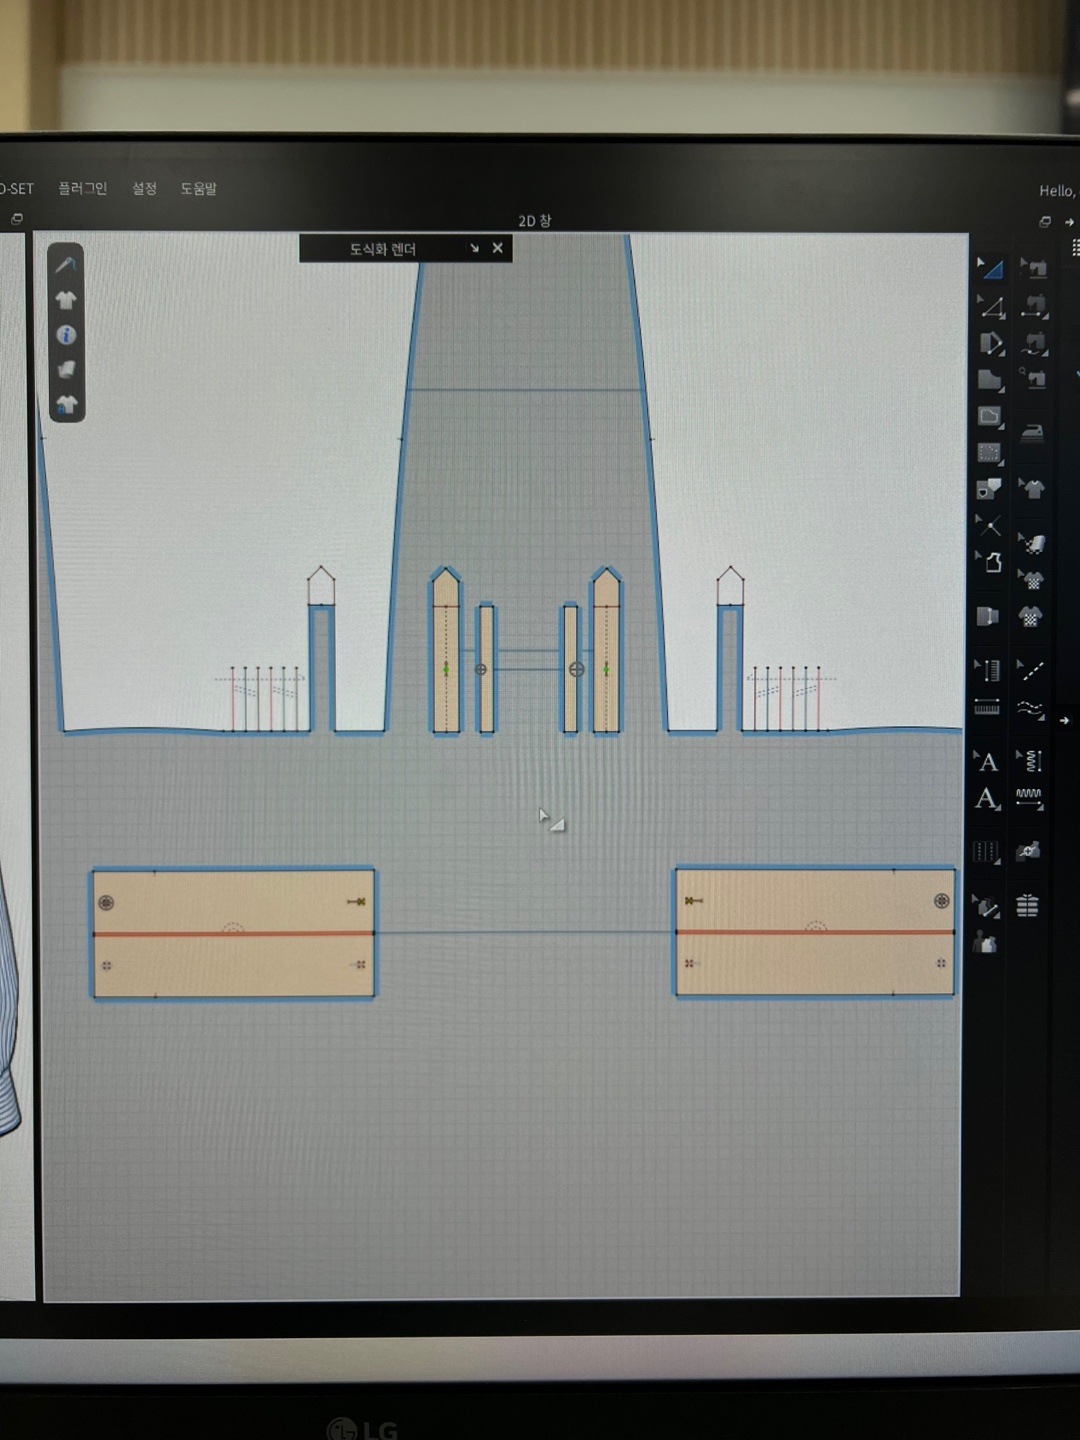
Task: Toggle the seam line icon atop left toolbar
Action: pos(66,264)
